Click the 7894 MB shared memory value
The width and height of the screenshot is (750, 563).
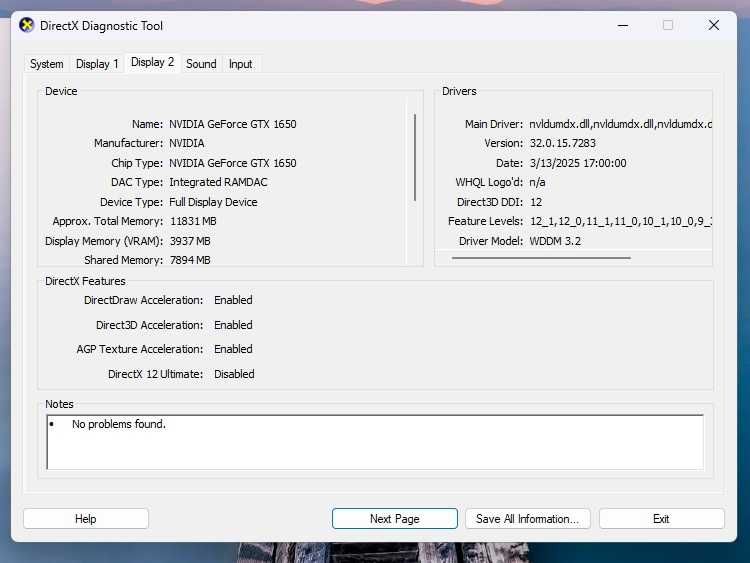(190, 260)
